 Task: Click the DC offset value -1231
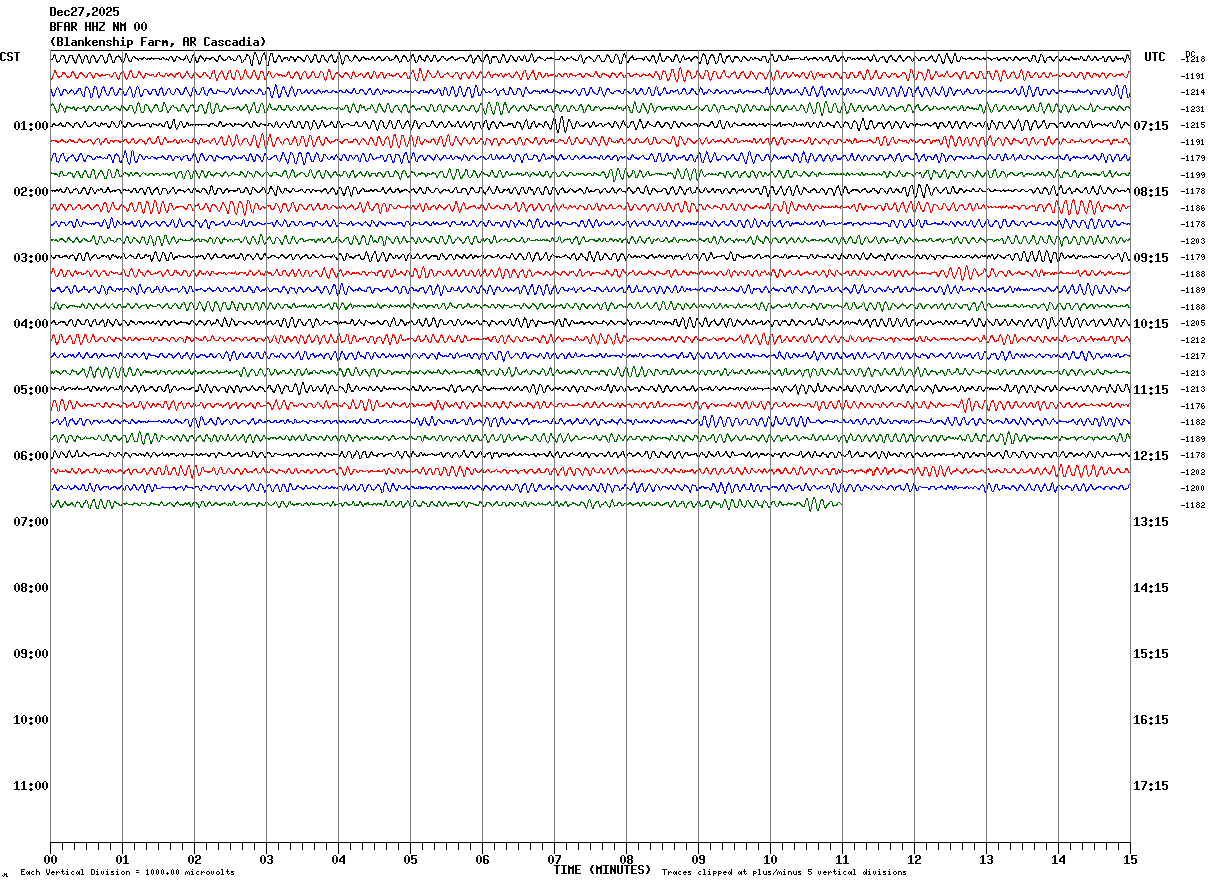tap(1194, 109)
